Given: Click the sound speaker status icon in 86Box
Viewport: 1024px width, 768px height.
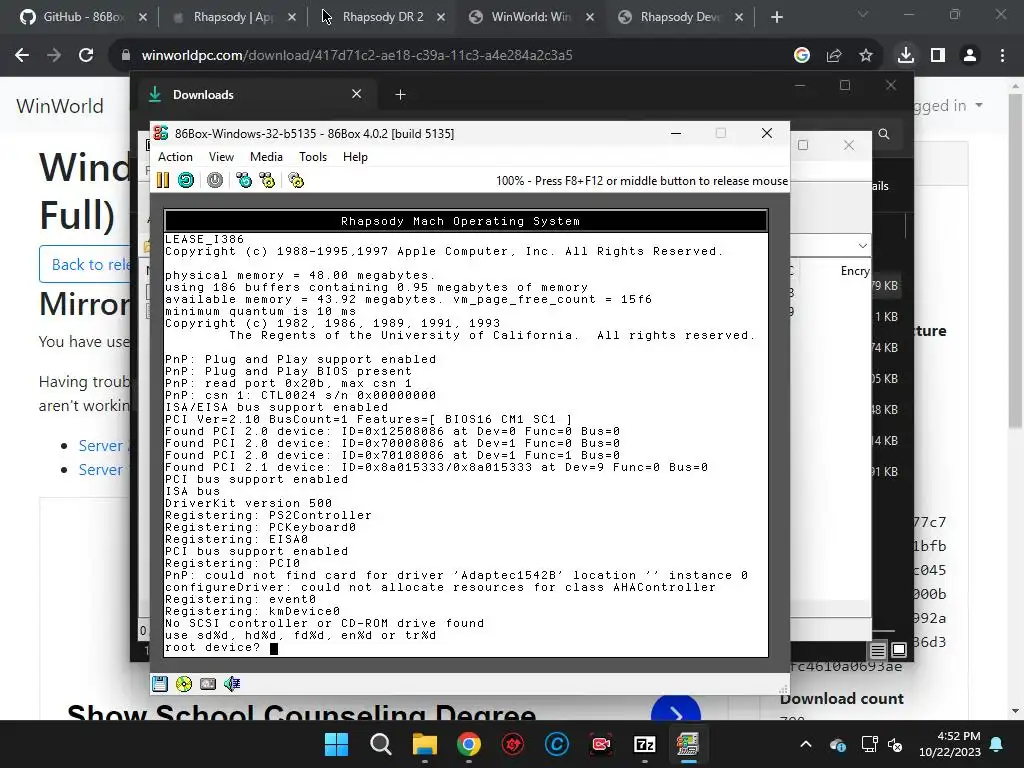Looking at the screenshot, I should [x=232, y=684].
